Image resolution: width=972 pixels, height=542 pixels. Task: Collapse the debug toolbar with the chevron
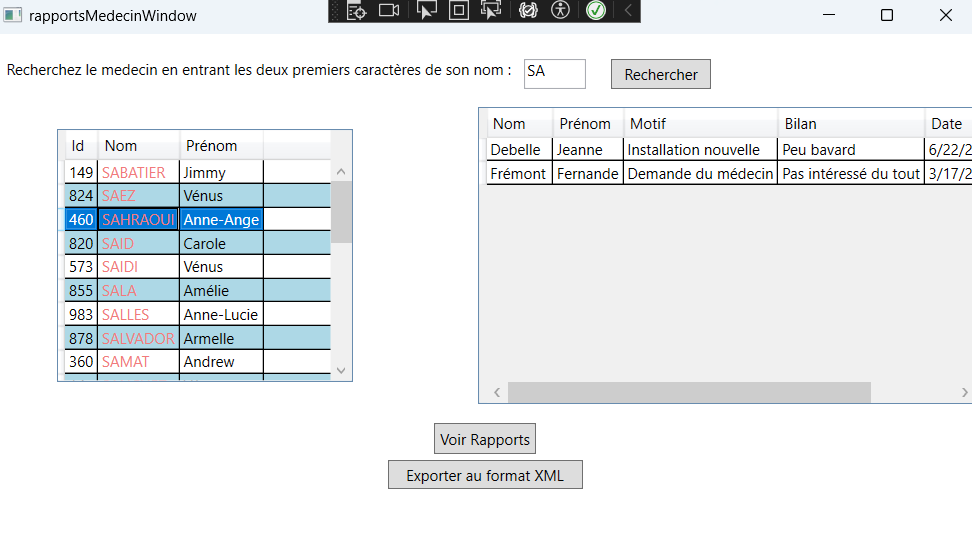coord(628,11)
